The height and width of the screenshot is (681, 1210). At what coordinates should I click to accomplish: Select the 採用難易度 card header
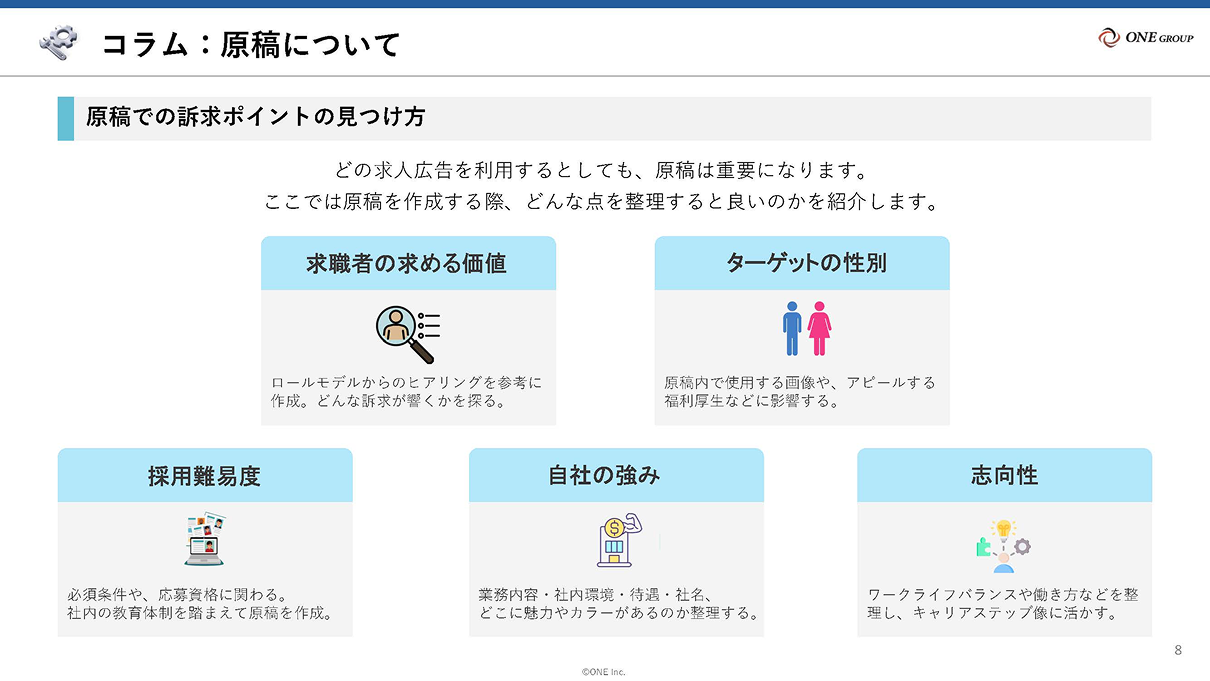[205, 475]
